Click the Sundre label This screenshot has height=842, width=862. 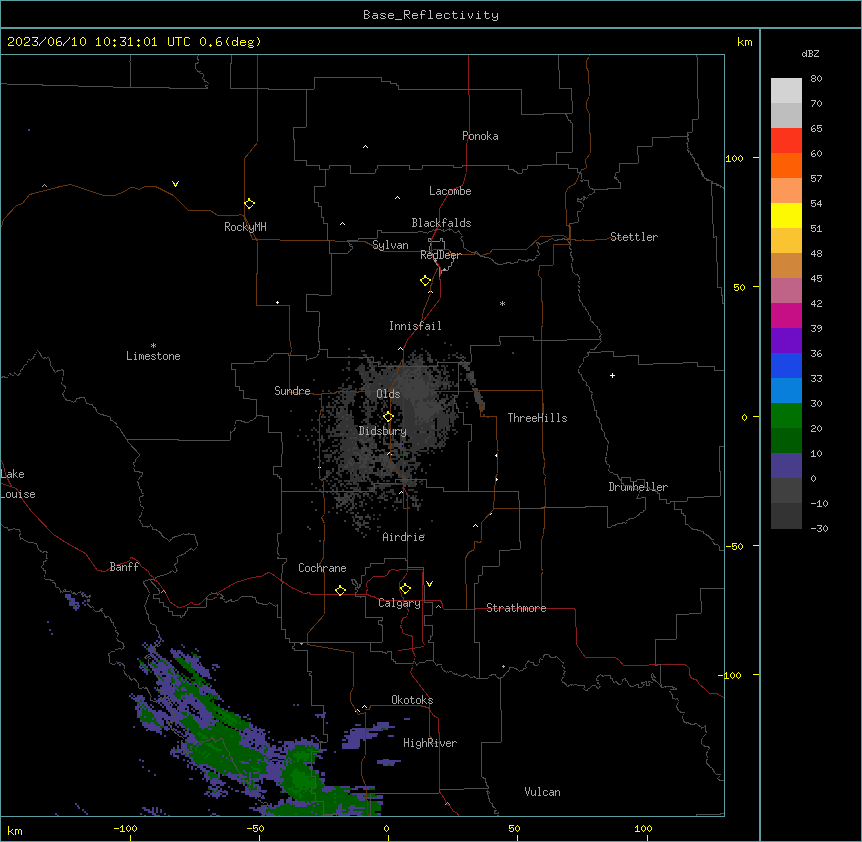pos(292,391)
